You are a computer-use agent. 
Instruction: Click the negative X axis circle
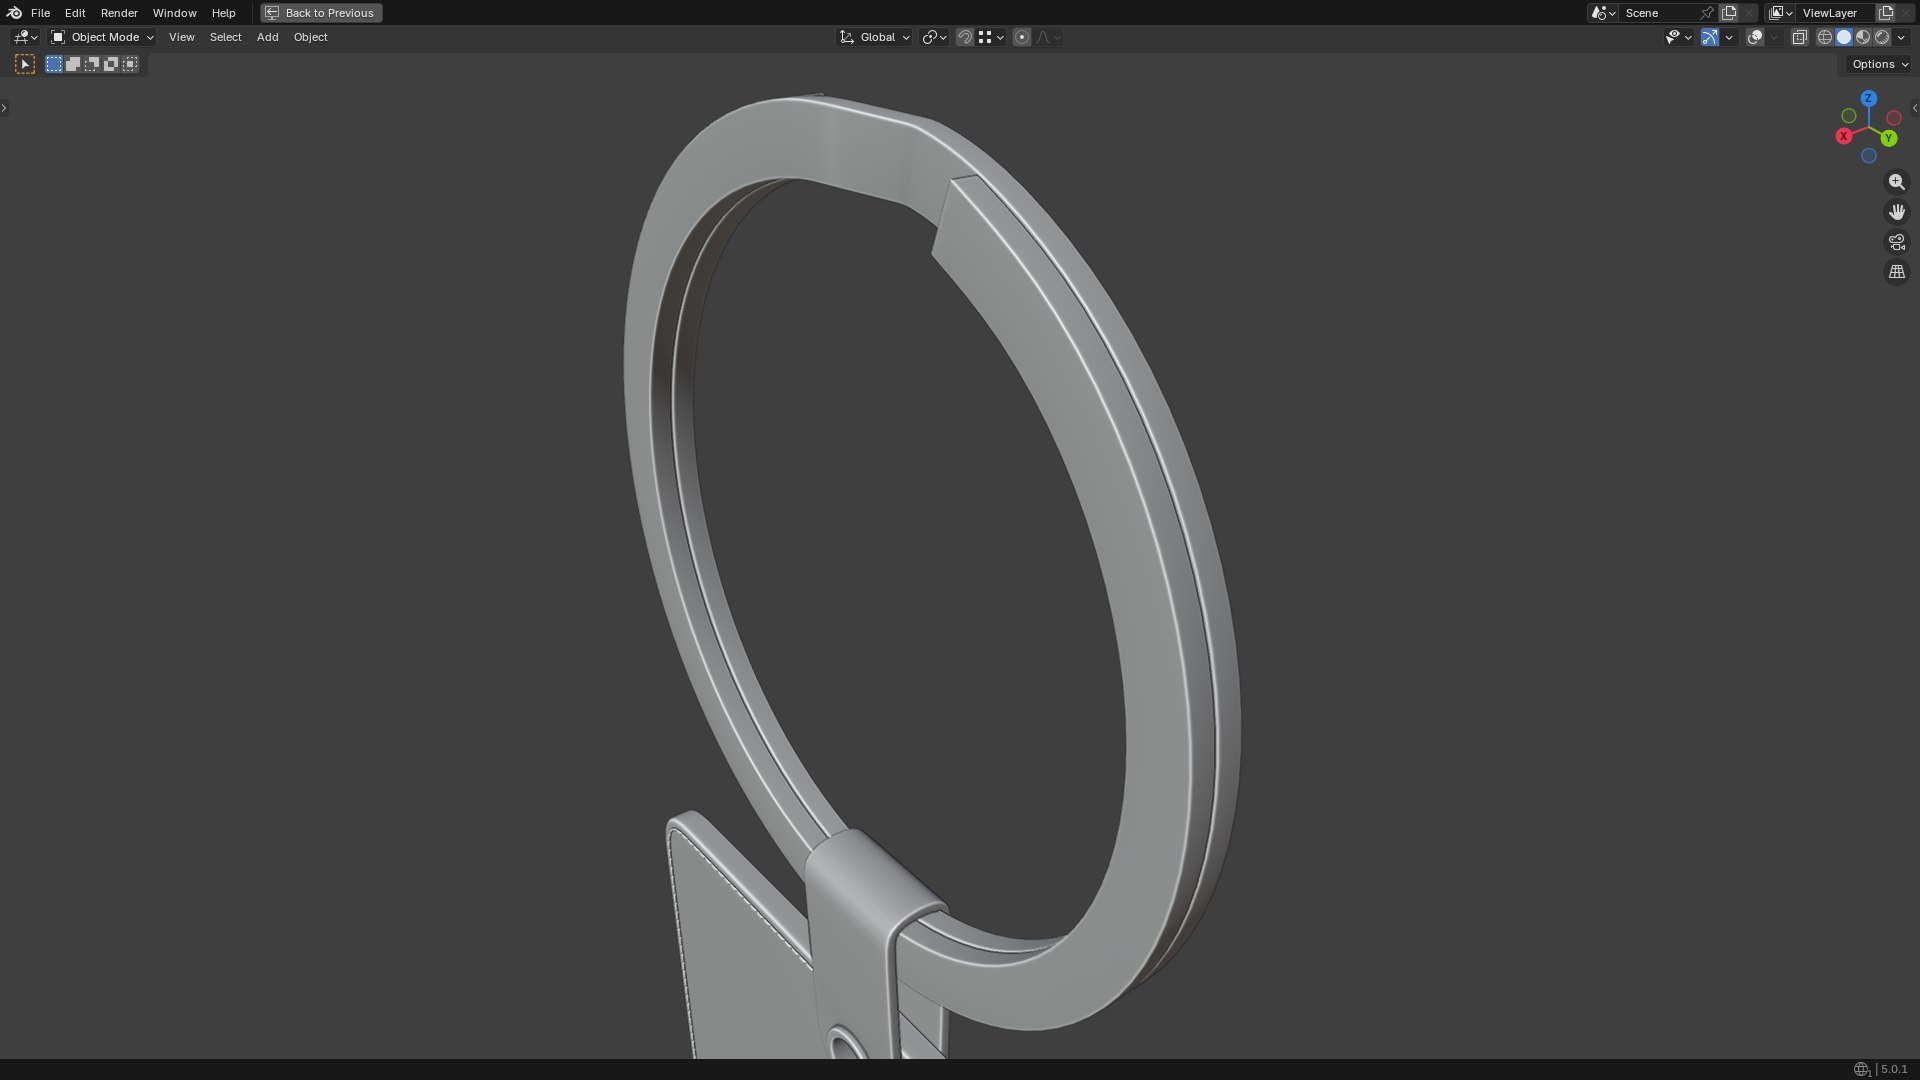click(x=1893, y=118)
